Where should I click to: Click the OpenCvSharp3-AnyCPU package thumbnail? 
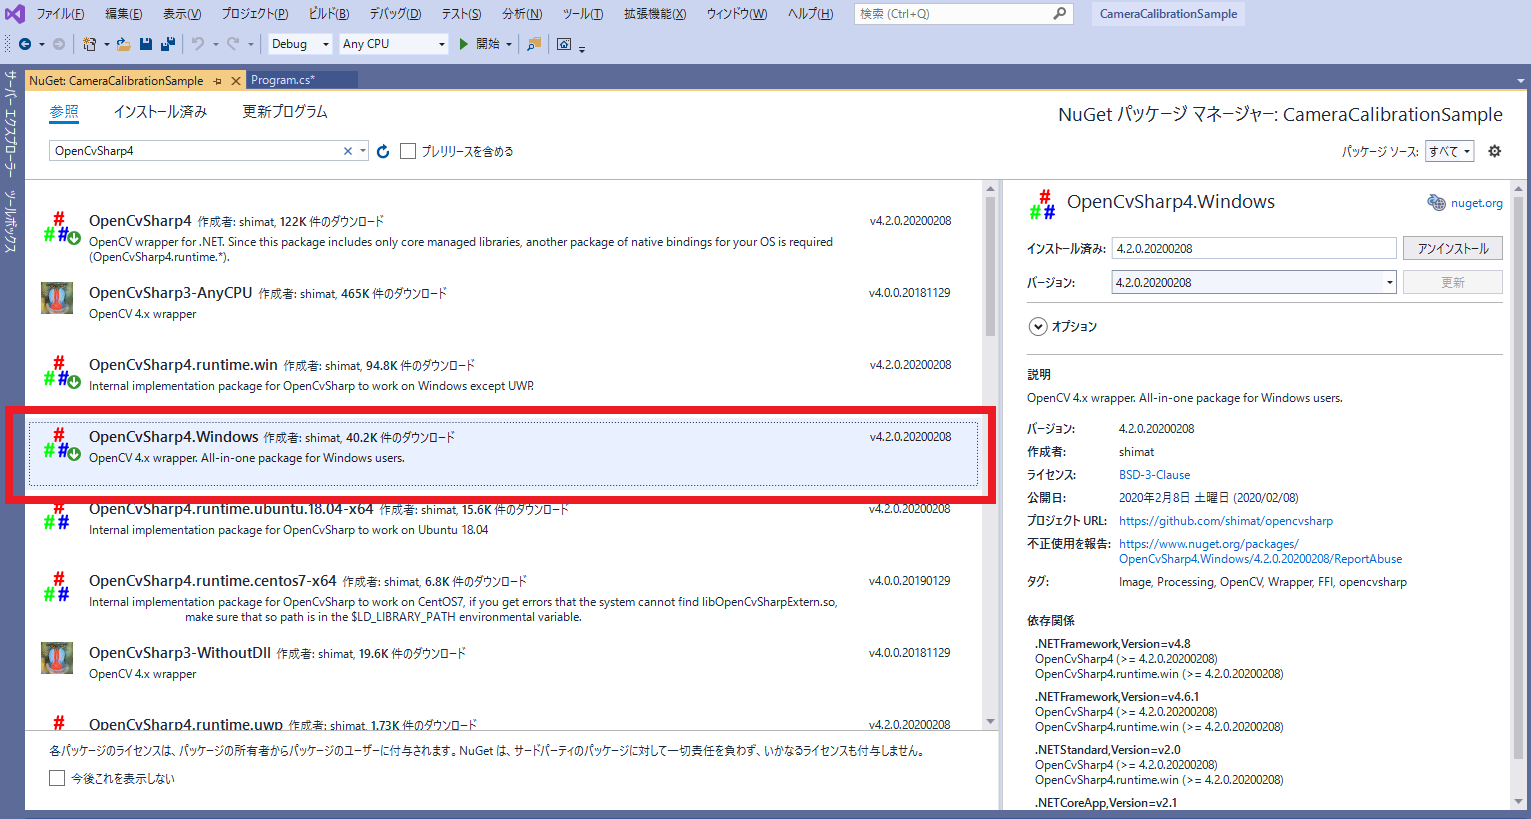[x=57, y=298]
